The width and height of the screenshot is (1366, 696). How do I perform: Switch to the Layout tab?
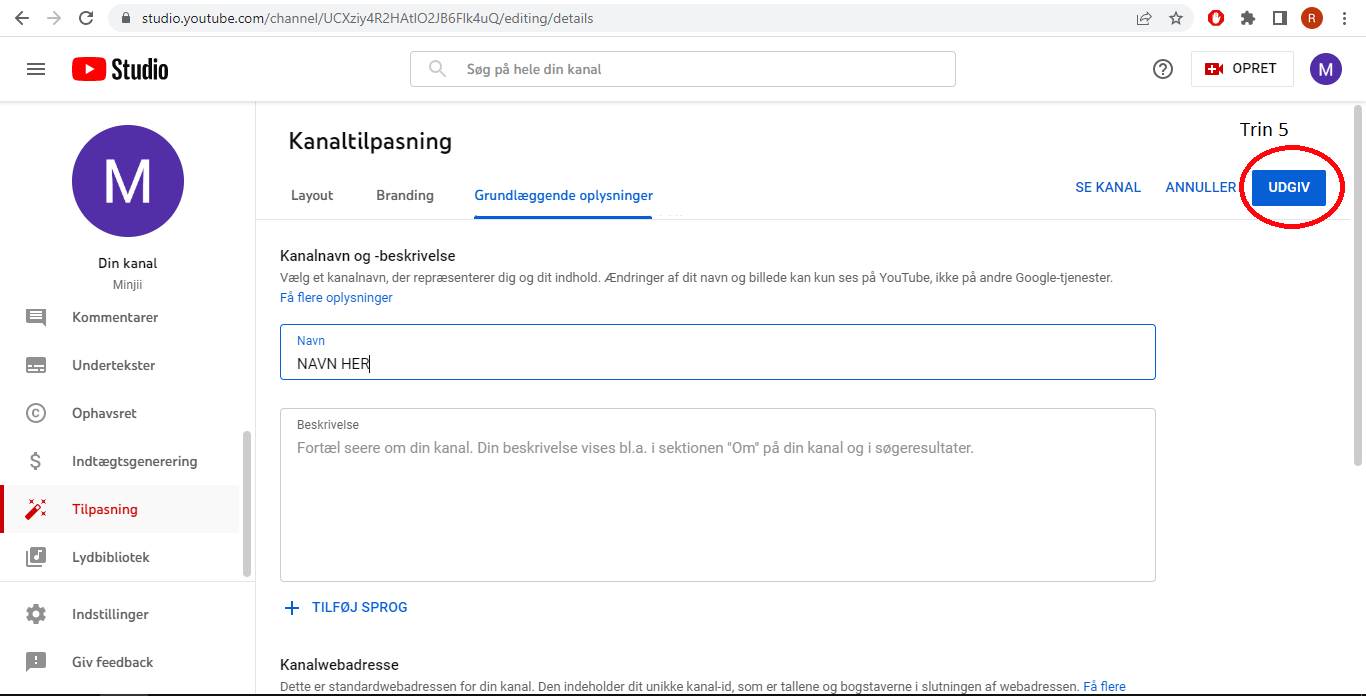click(x=312, y=195)
